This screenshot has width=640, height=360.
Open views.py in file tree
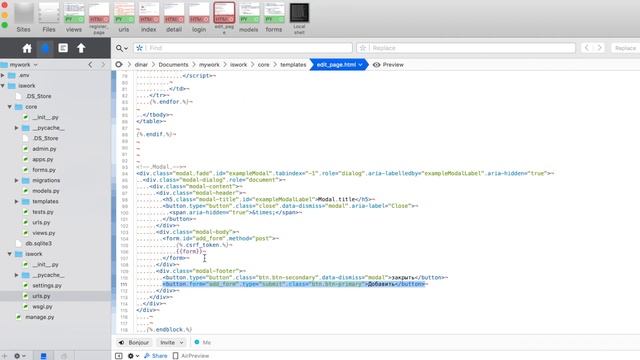tap(44, 233)
